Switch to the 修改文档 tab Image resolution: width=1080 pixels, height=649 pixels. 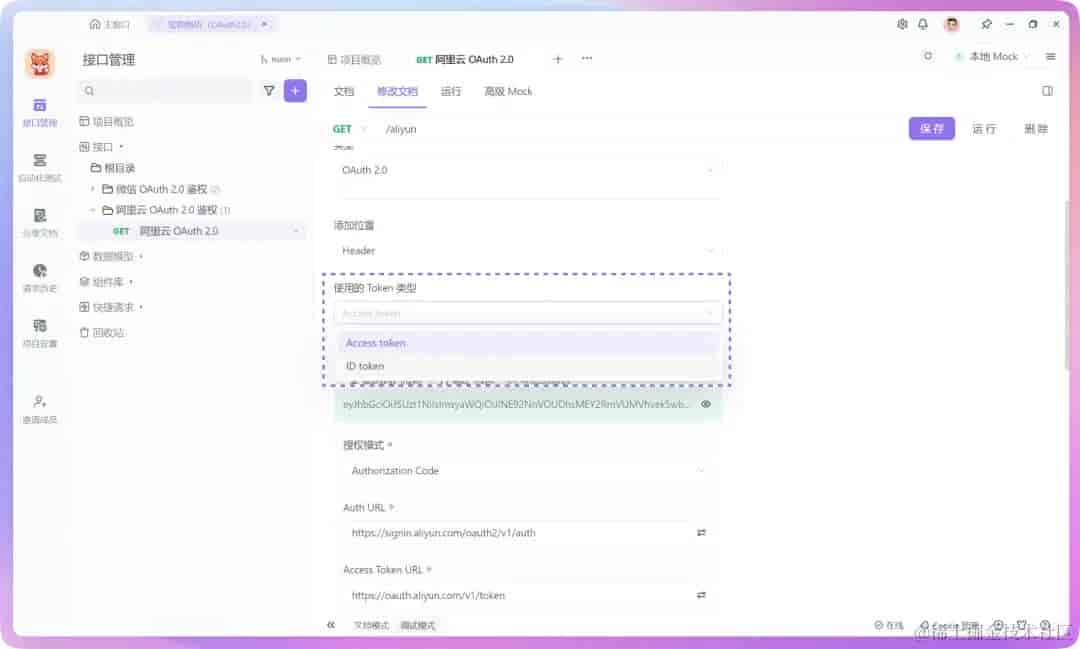(x=397, y=91)
